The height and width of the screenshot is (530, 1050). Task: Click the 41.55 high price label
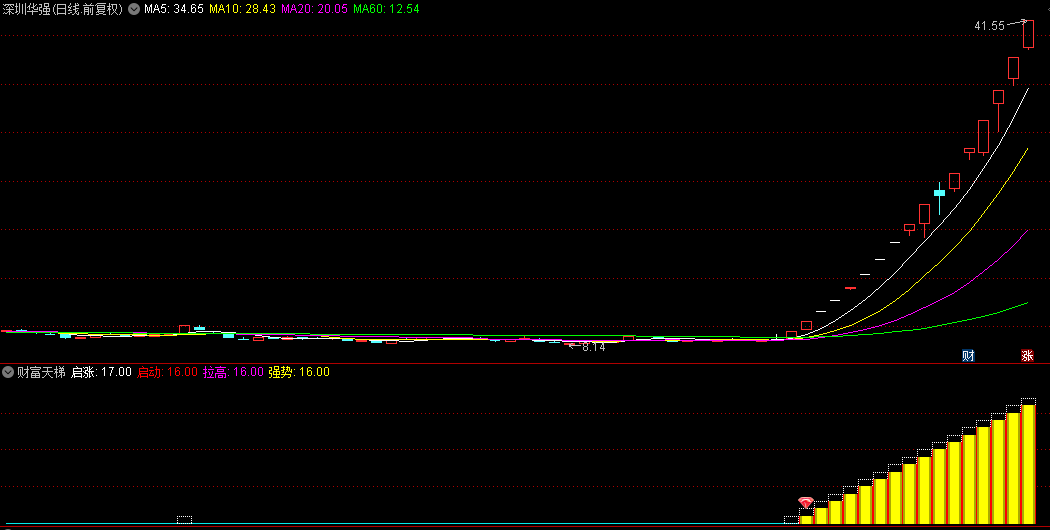tap(989, 26)
